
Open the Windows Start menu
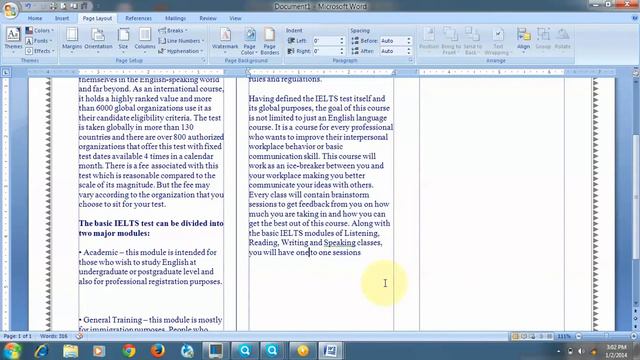point(12,351)
